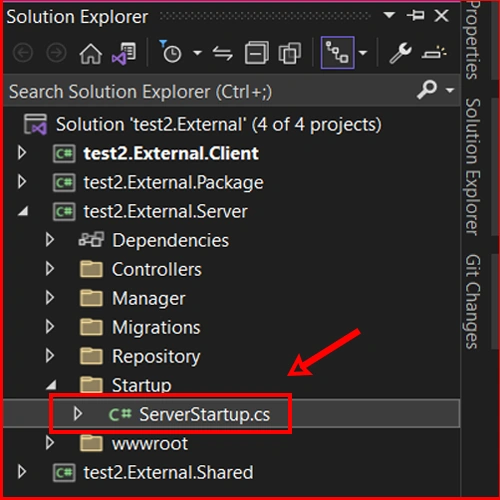Toggle auto-hide with the pin icon

click(x=415, y=15)
